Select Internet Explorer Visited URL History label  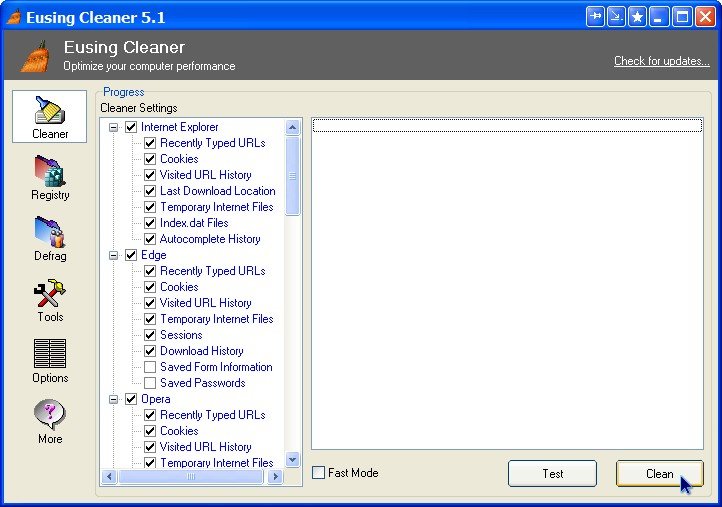click(206, 175)
